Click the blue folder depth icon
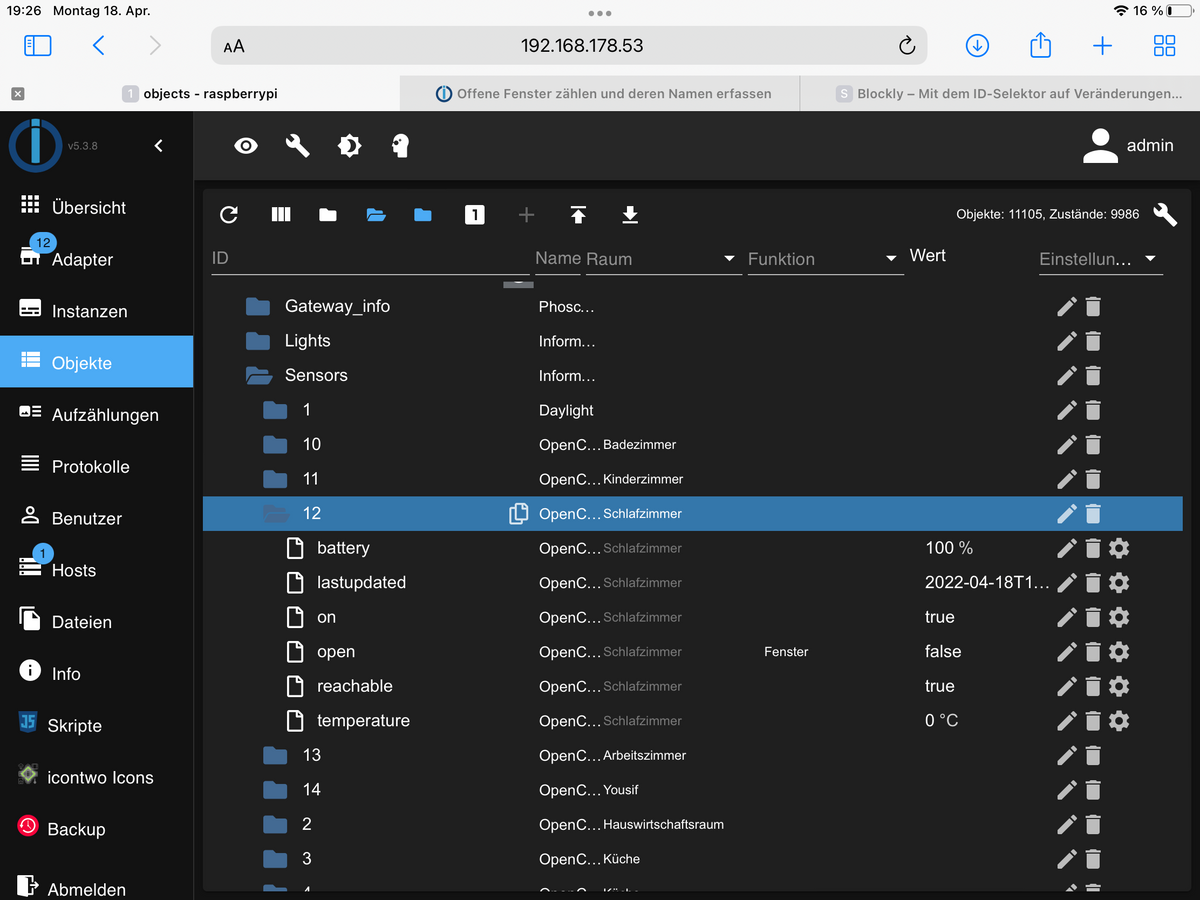This screenshot has height=900, width=1200. [x=423, y=214]
